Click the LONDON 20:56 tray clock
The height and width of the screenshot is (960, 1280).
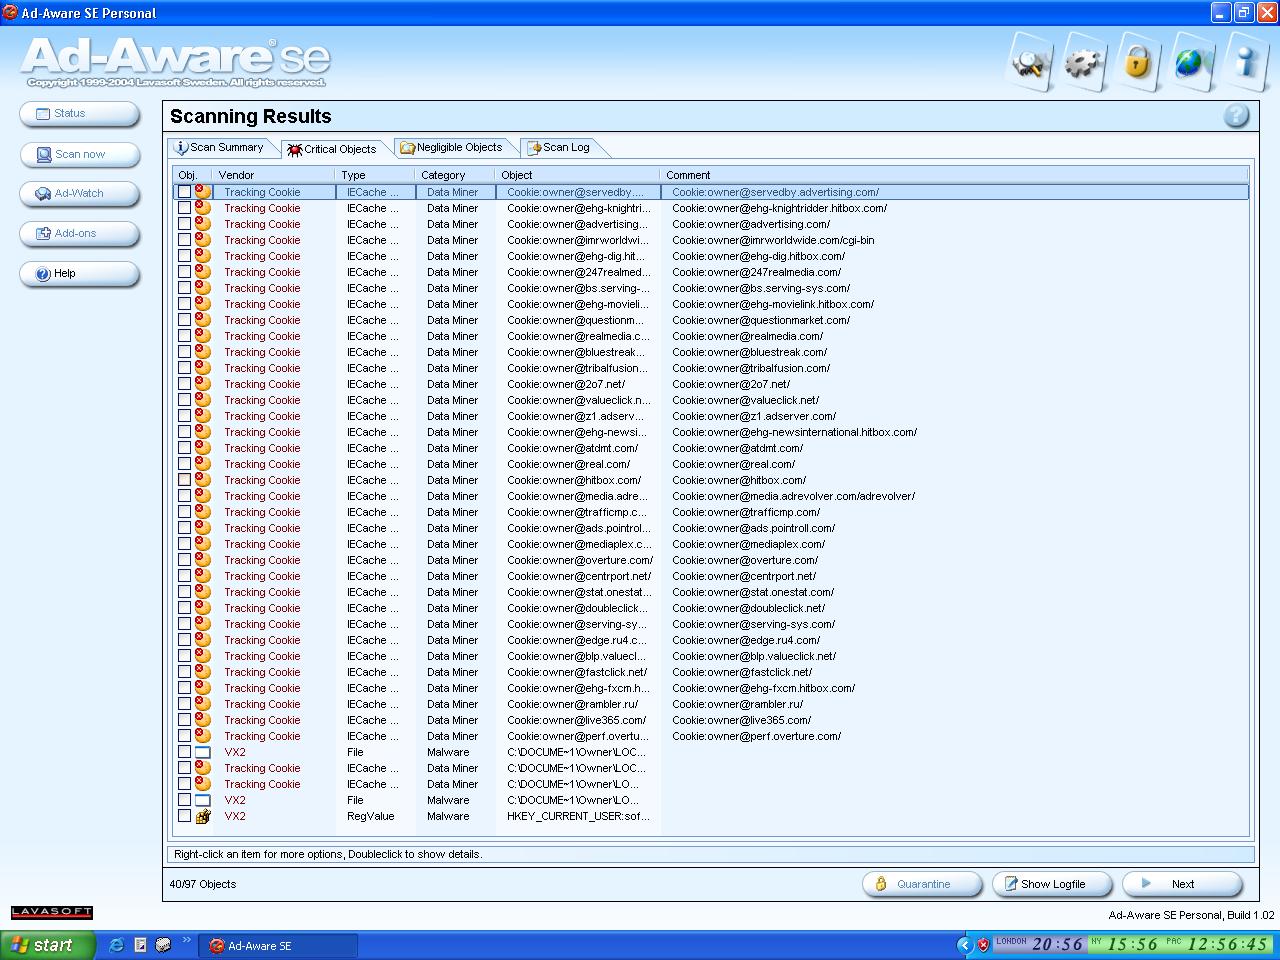tap(1040, 944)
